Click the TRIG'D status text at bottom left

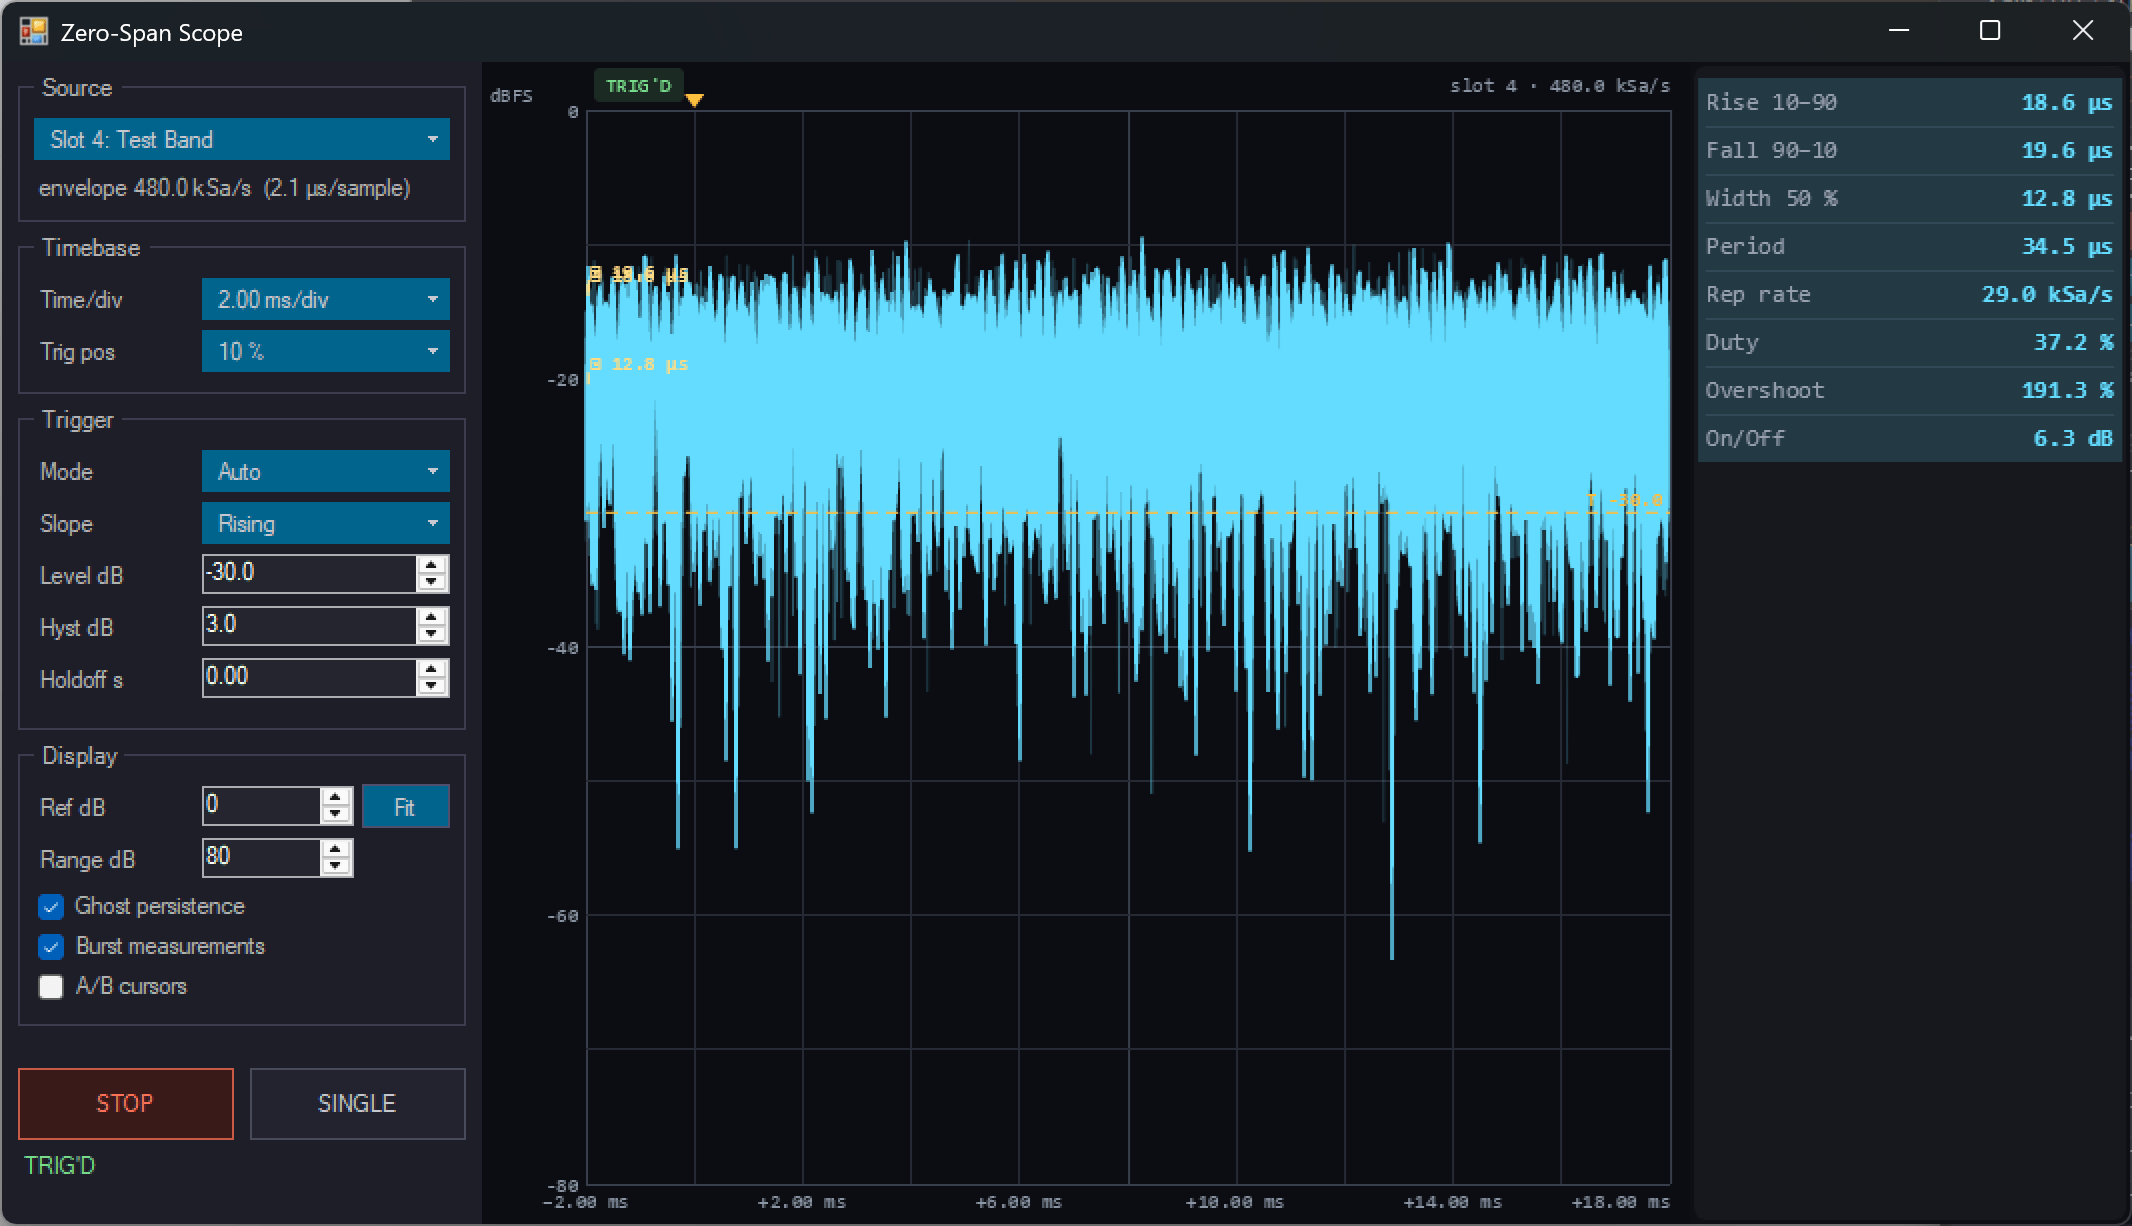[59, 1165]
